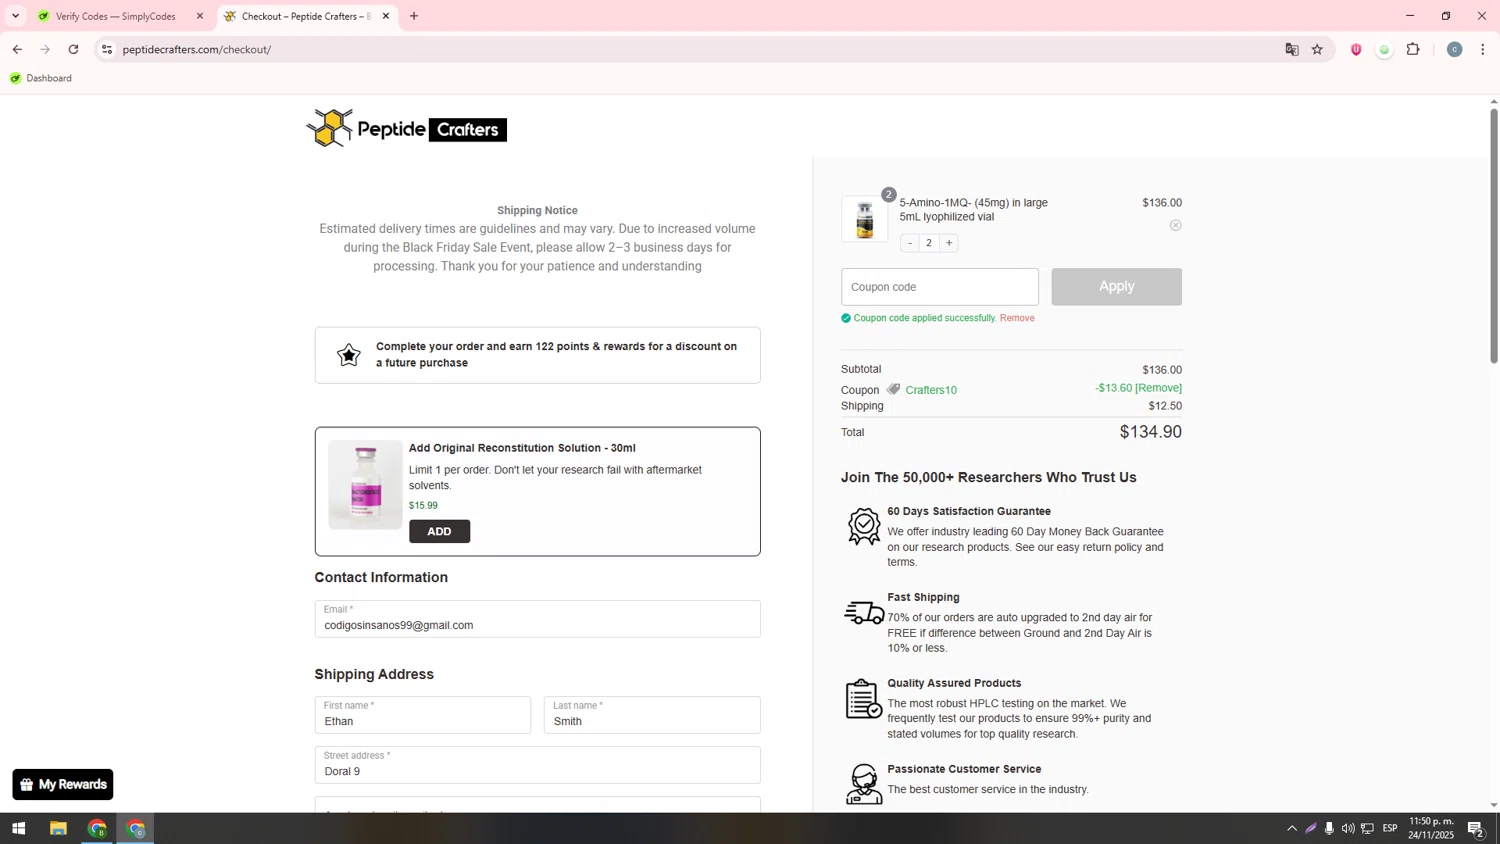
Task: Open the Extensions puzzle menu
Action: [1413, 49]
